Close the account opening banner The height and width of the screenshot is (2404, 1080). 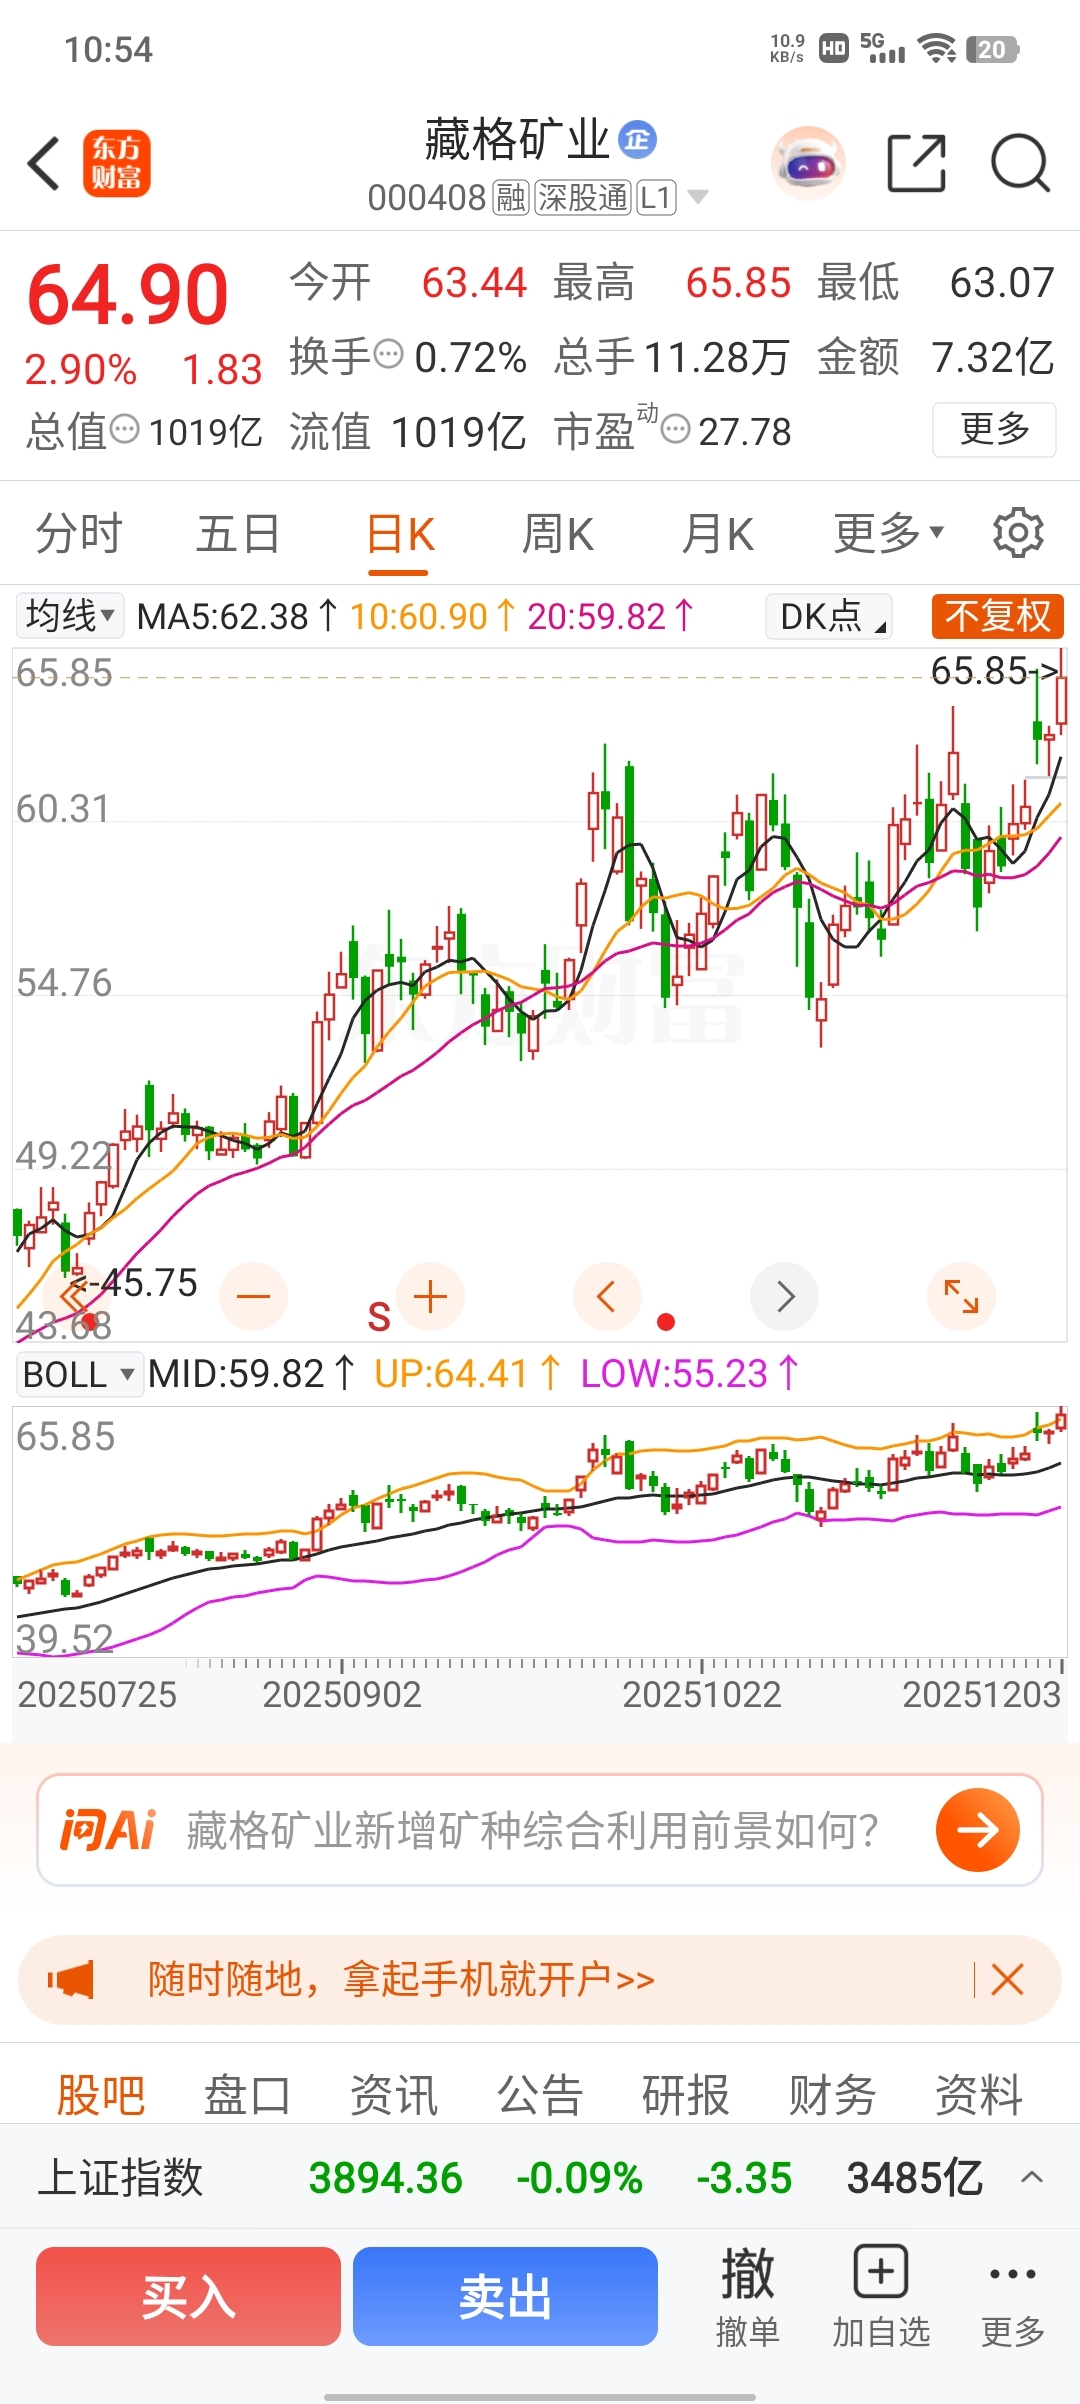tap(1007, 1979)
